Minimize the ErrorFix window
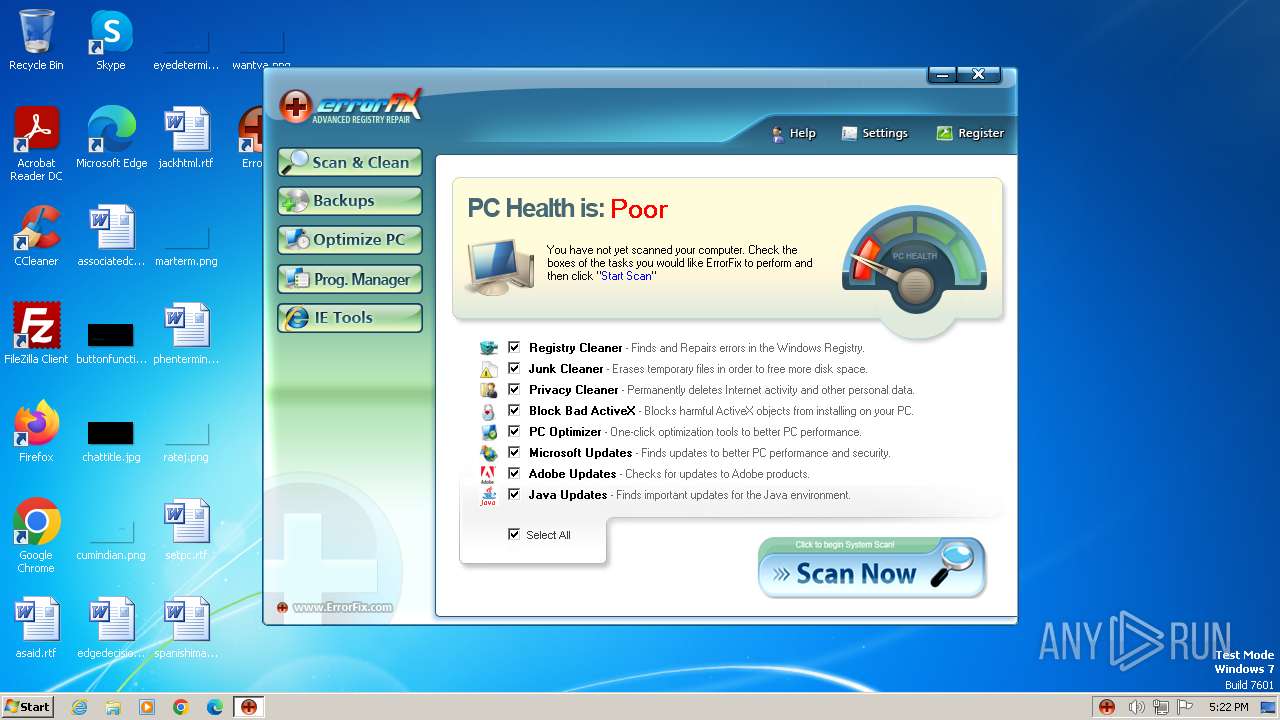 point(942,74)
